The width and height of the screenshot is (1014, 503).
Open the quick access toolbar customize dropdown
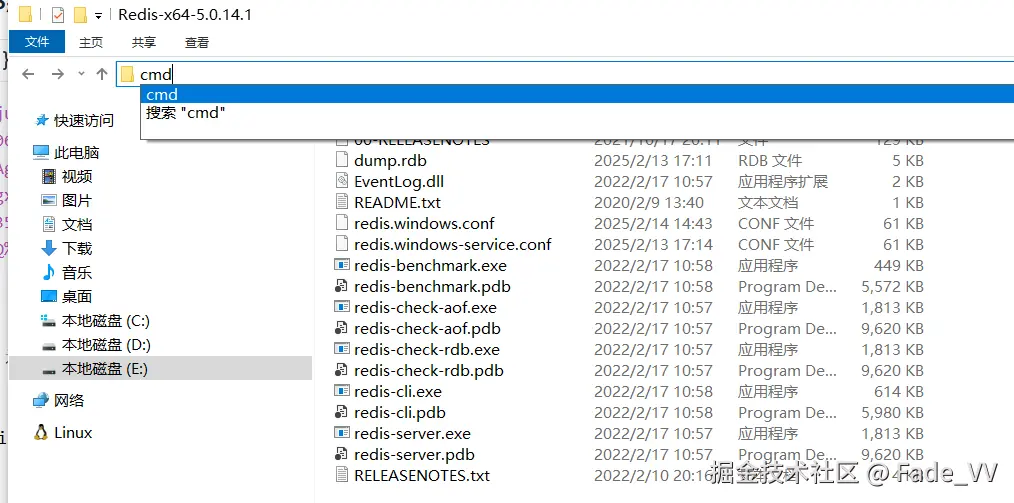click(98, 16)
